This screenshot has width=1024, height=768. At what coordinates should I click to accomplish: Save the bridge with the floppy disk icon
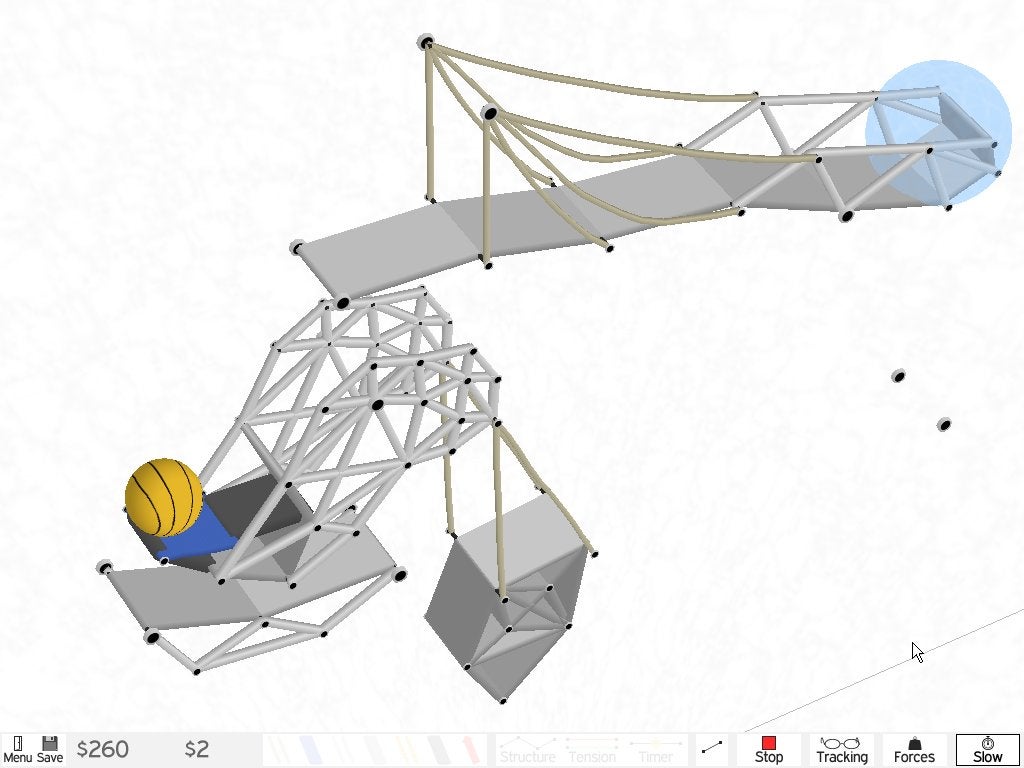pyautogui.click(x=50, y=750)
